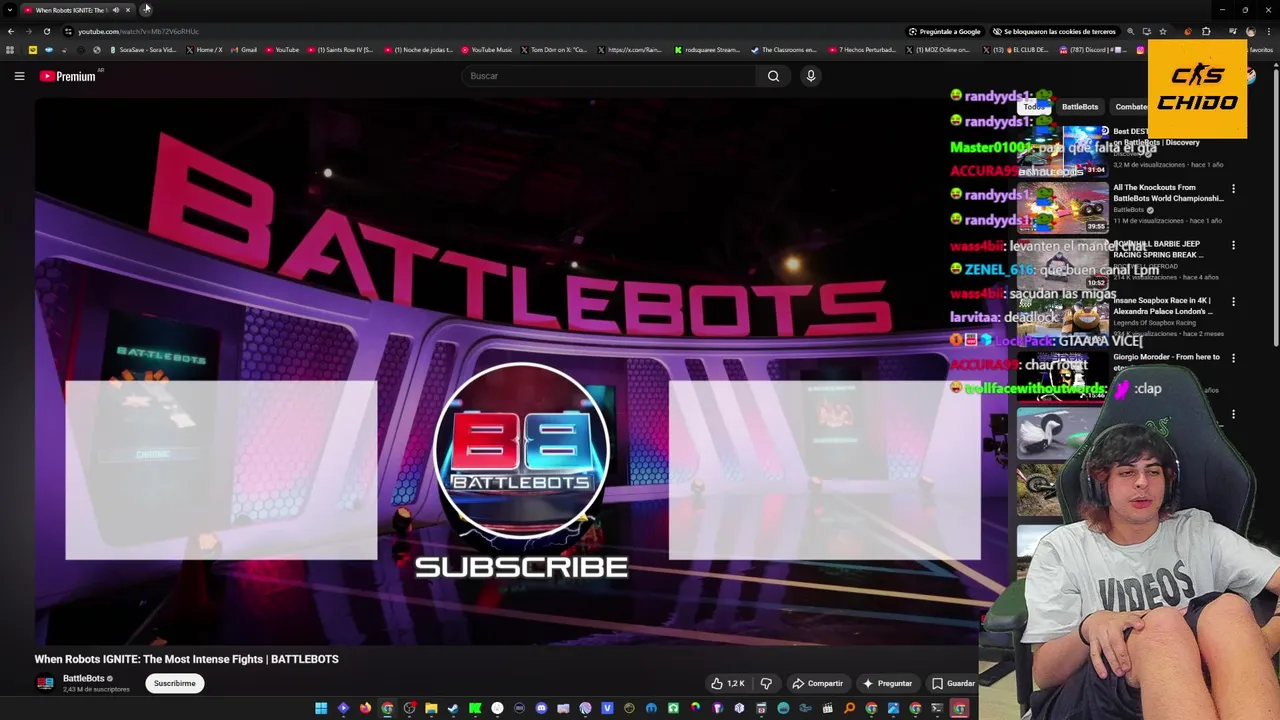This screenshot has height=720, width=1280.
Task: Open options for Barbie Jeep Racing video
Action: 1233,245
